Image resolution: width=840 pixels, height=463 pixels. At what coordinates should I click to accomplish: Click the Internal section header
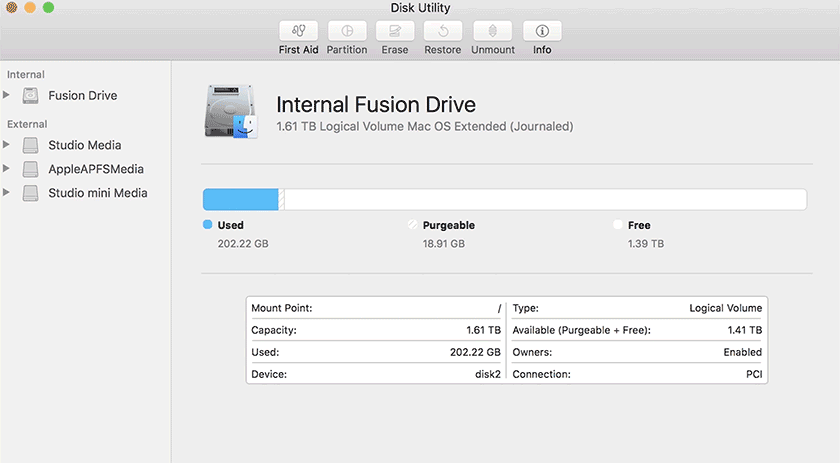[26, 74]
